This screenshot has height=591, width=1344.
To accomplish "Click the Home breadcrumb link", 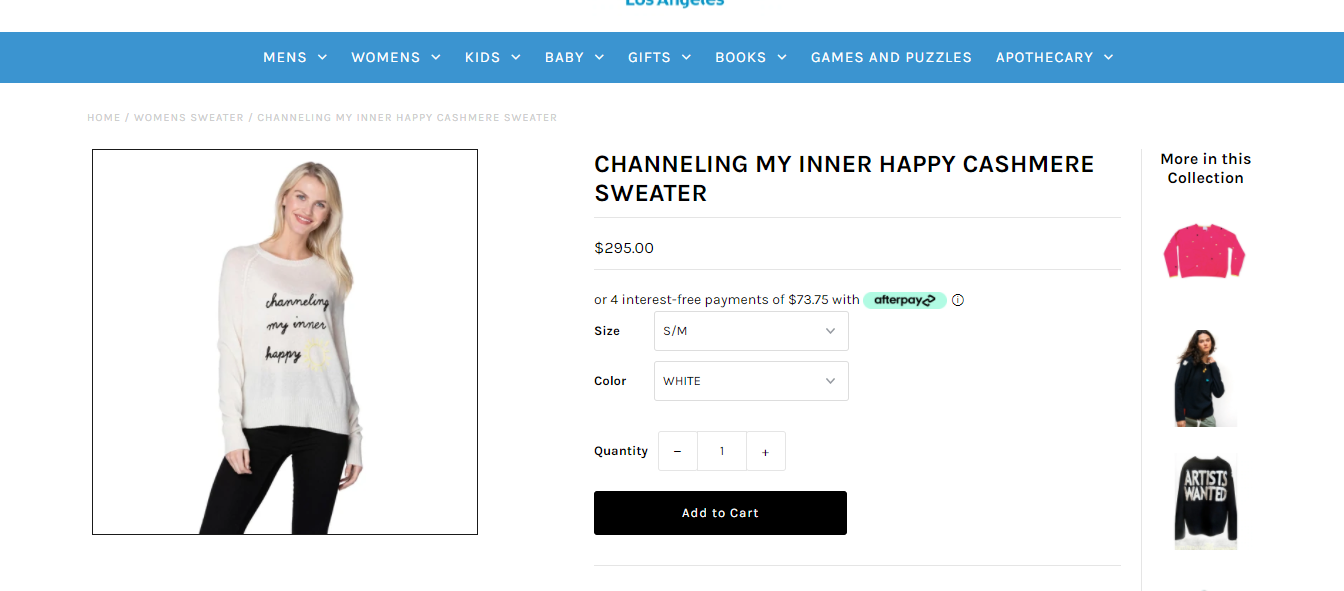I will pyautogui.click(x=103, y=118).
